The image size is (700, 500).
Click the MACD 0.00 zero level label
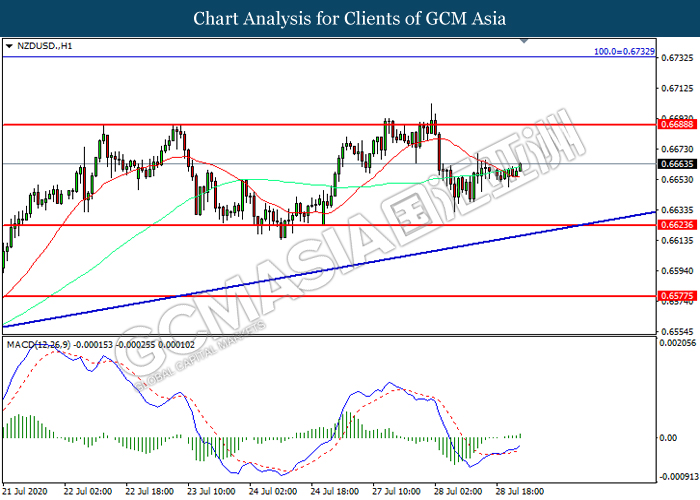(x=668, y=438)
